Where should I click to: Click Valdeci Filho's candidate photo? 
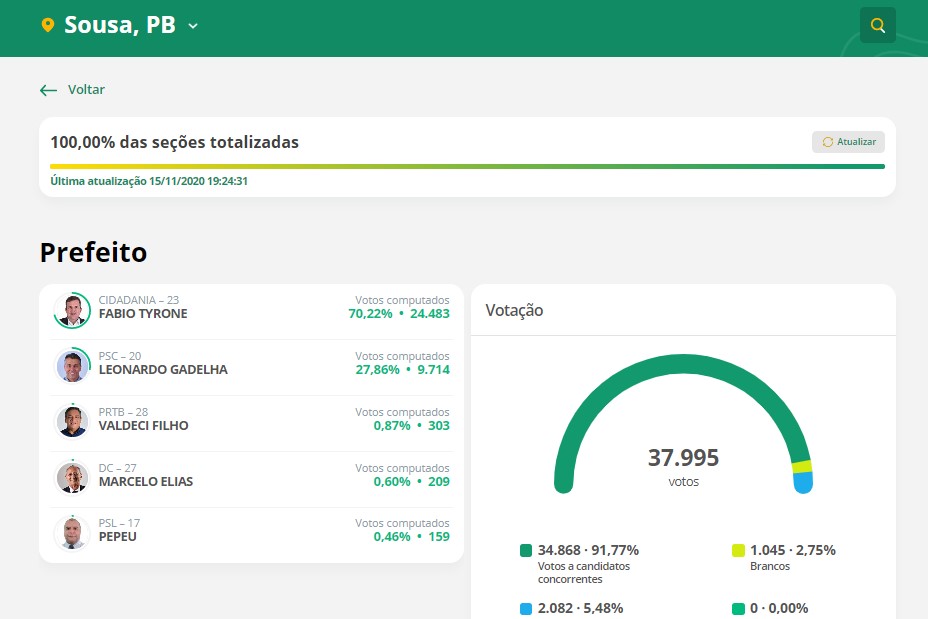tap(72, 422)
